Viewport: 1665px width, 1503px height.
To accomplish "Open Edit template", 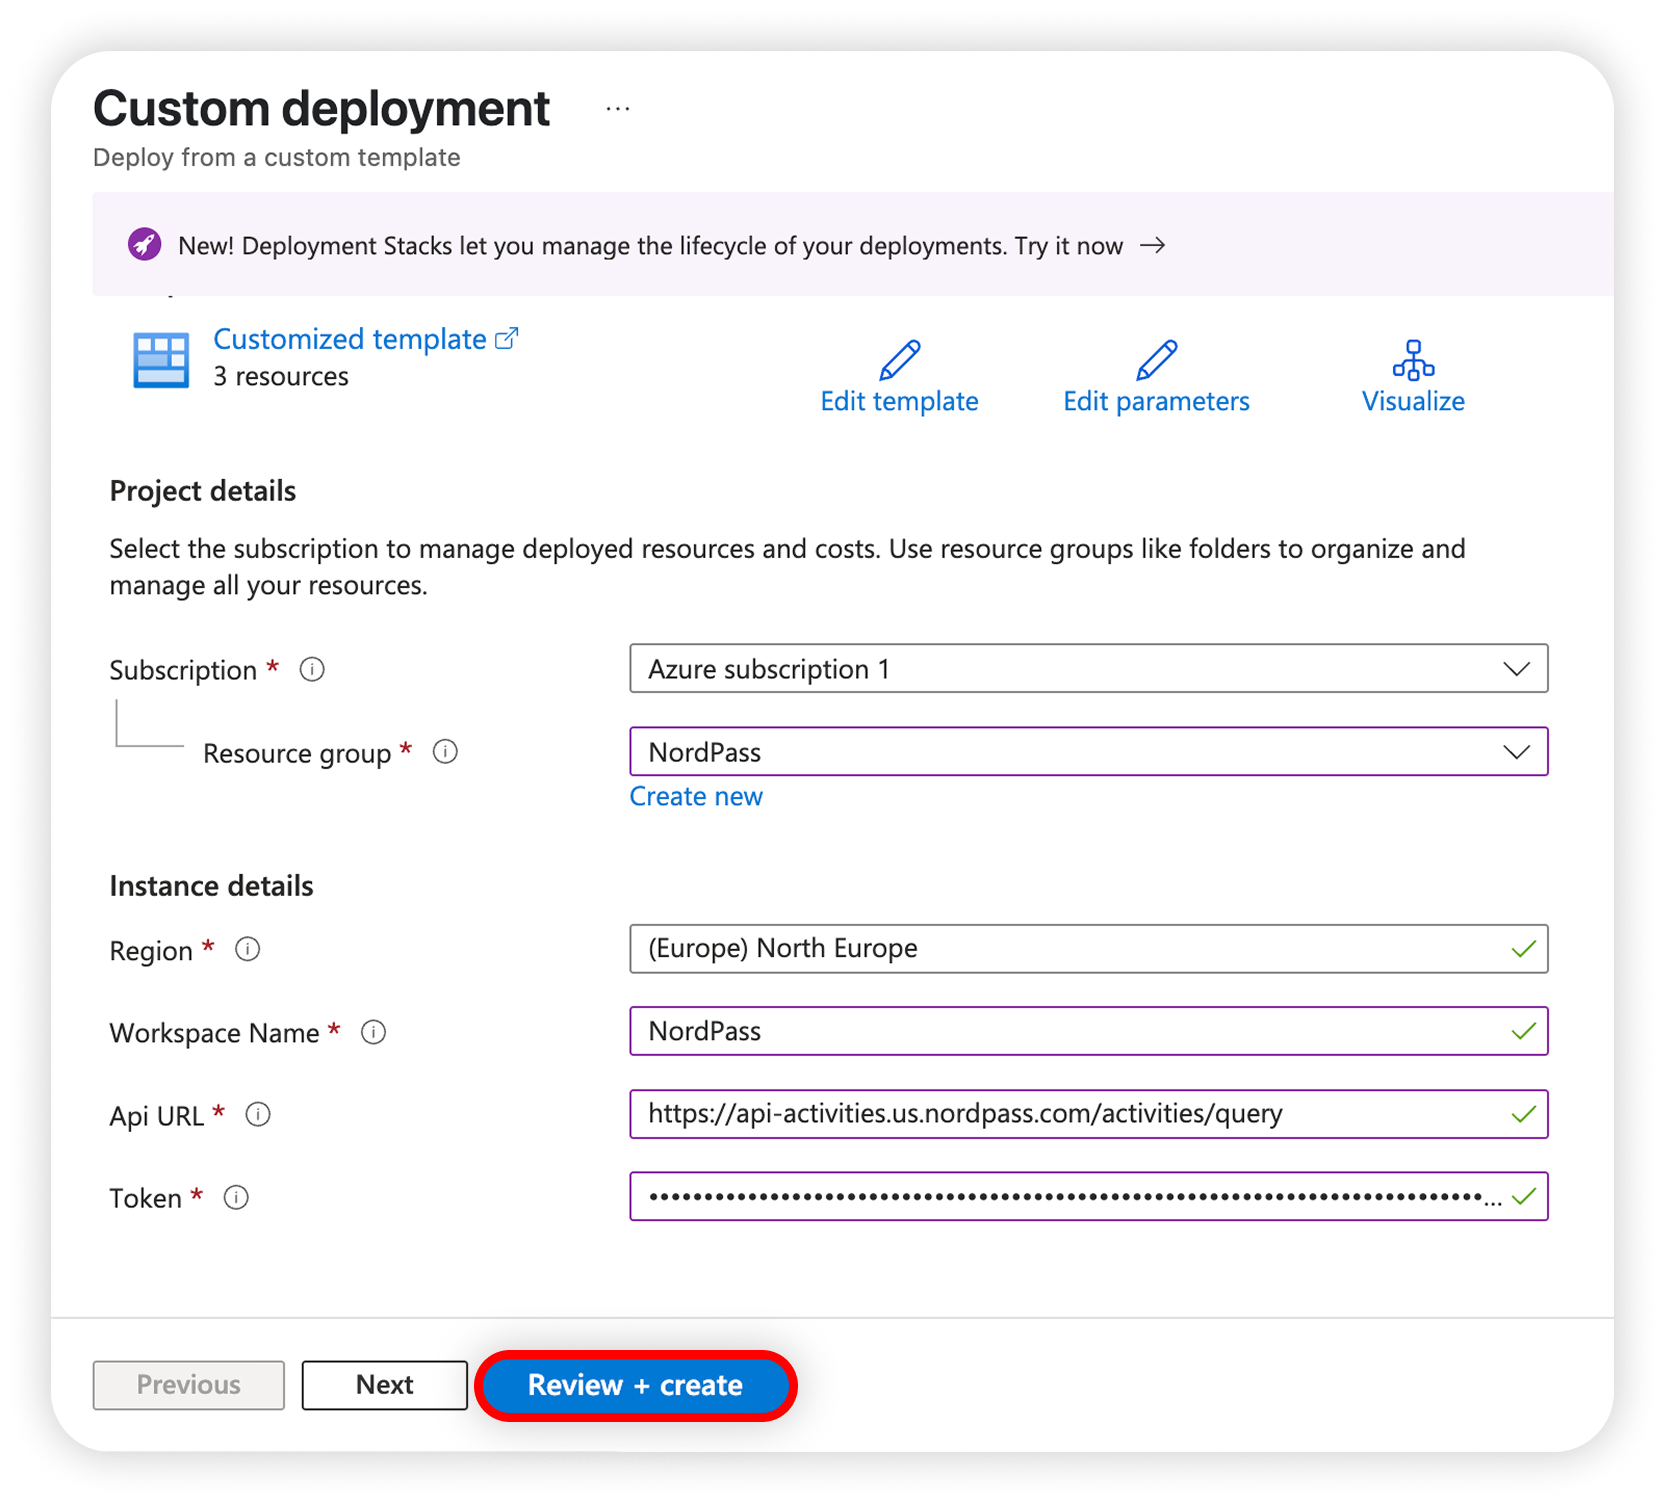I will pyautogui.click(x=899, y=401).
